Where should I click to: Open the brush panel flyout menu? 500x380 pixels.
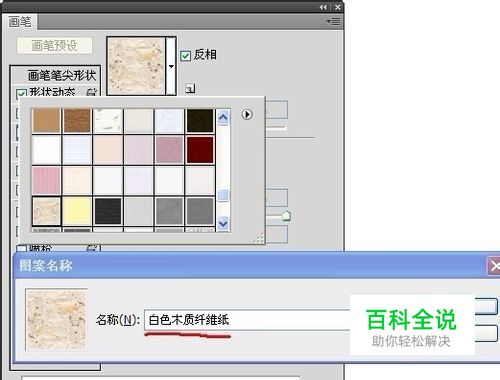pos(333,22)
